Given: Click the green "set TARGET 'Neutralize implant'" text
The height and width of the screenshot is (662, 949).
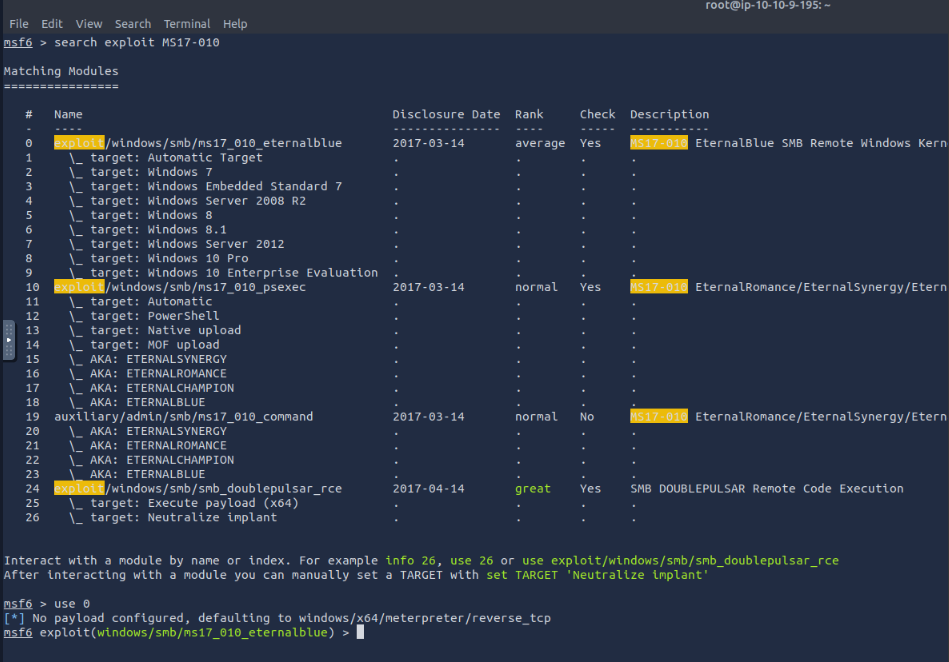Looking at the screenshot, I should (597, 575).
